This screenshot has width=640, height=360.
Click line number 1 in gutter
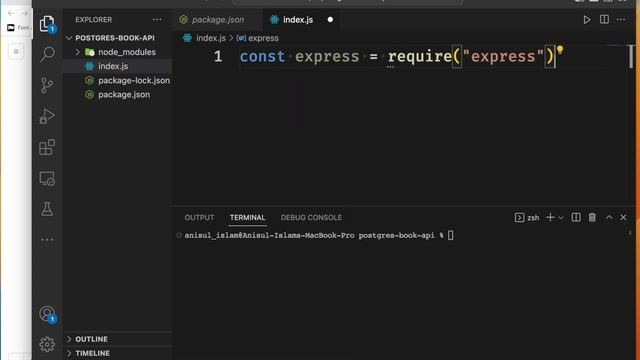(x=218, y=56)
